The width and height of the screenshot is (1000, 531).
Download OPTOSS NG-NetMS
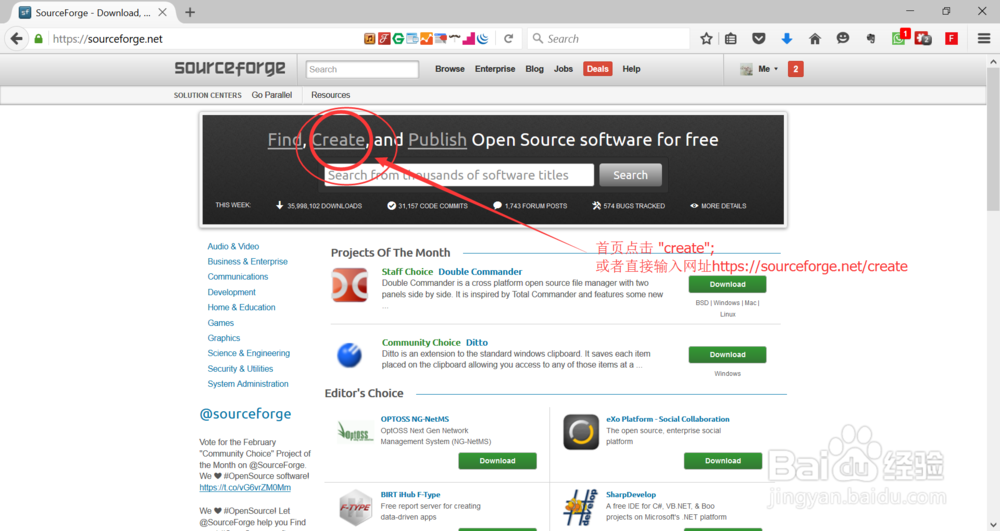497,460
